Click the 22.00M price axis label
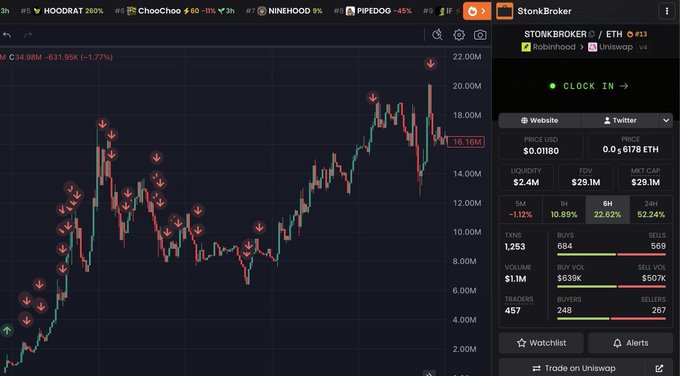680x376 pixels. [x=467, y=57]
